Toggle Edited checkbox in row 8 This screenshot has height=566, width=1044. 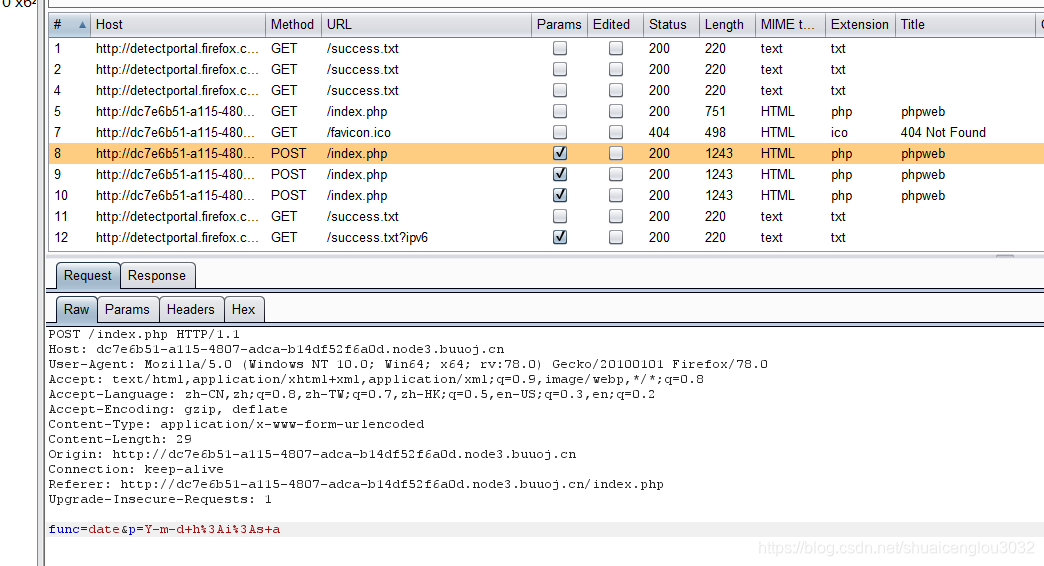tap(616, 153)
